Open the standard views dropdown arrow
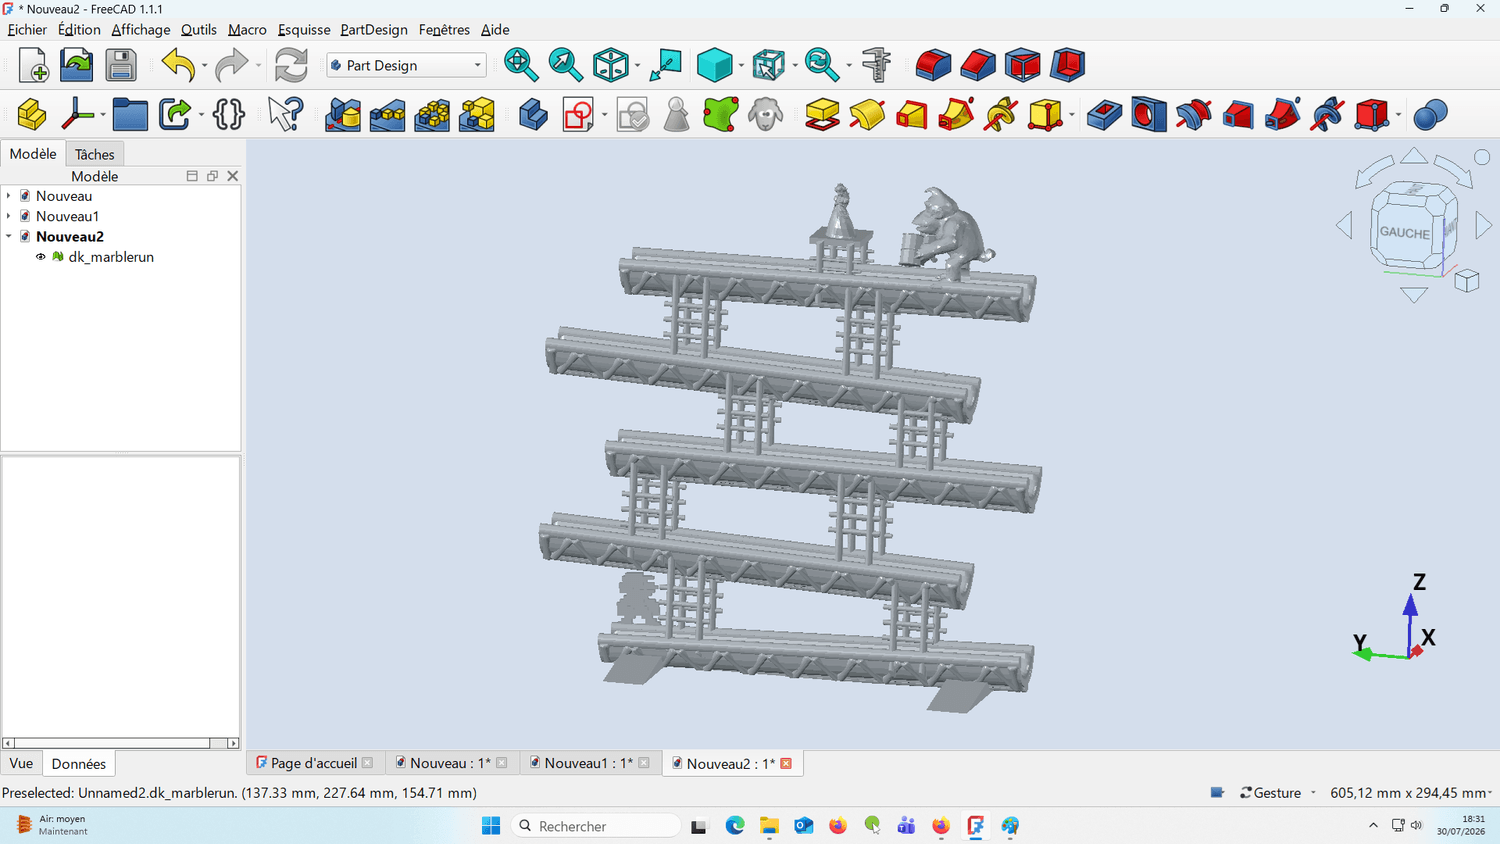The width and height of the screenshot is (1500, 844). point(637,66)
